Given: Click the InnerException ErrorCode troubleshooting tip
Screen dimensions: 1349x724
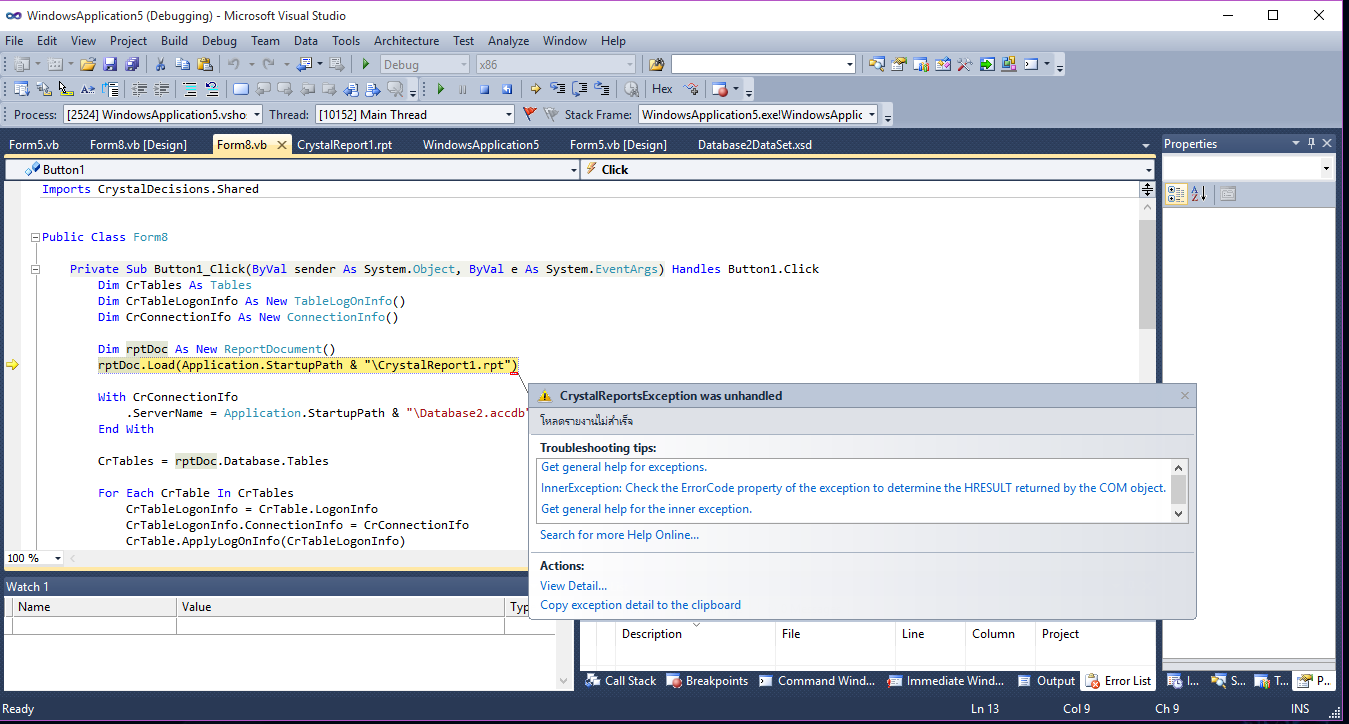Looking at the screenshot, I should point(853,488).
